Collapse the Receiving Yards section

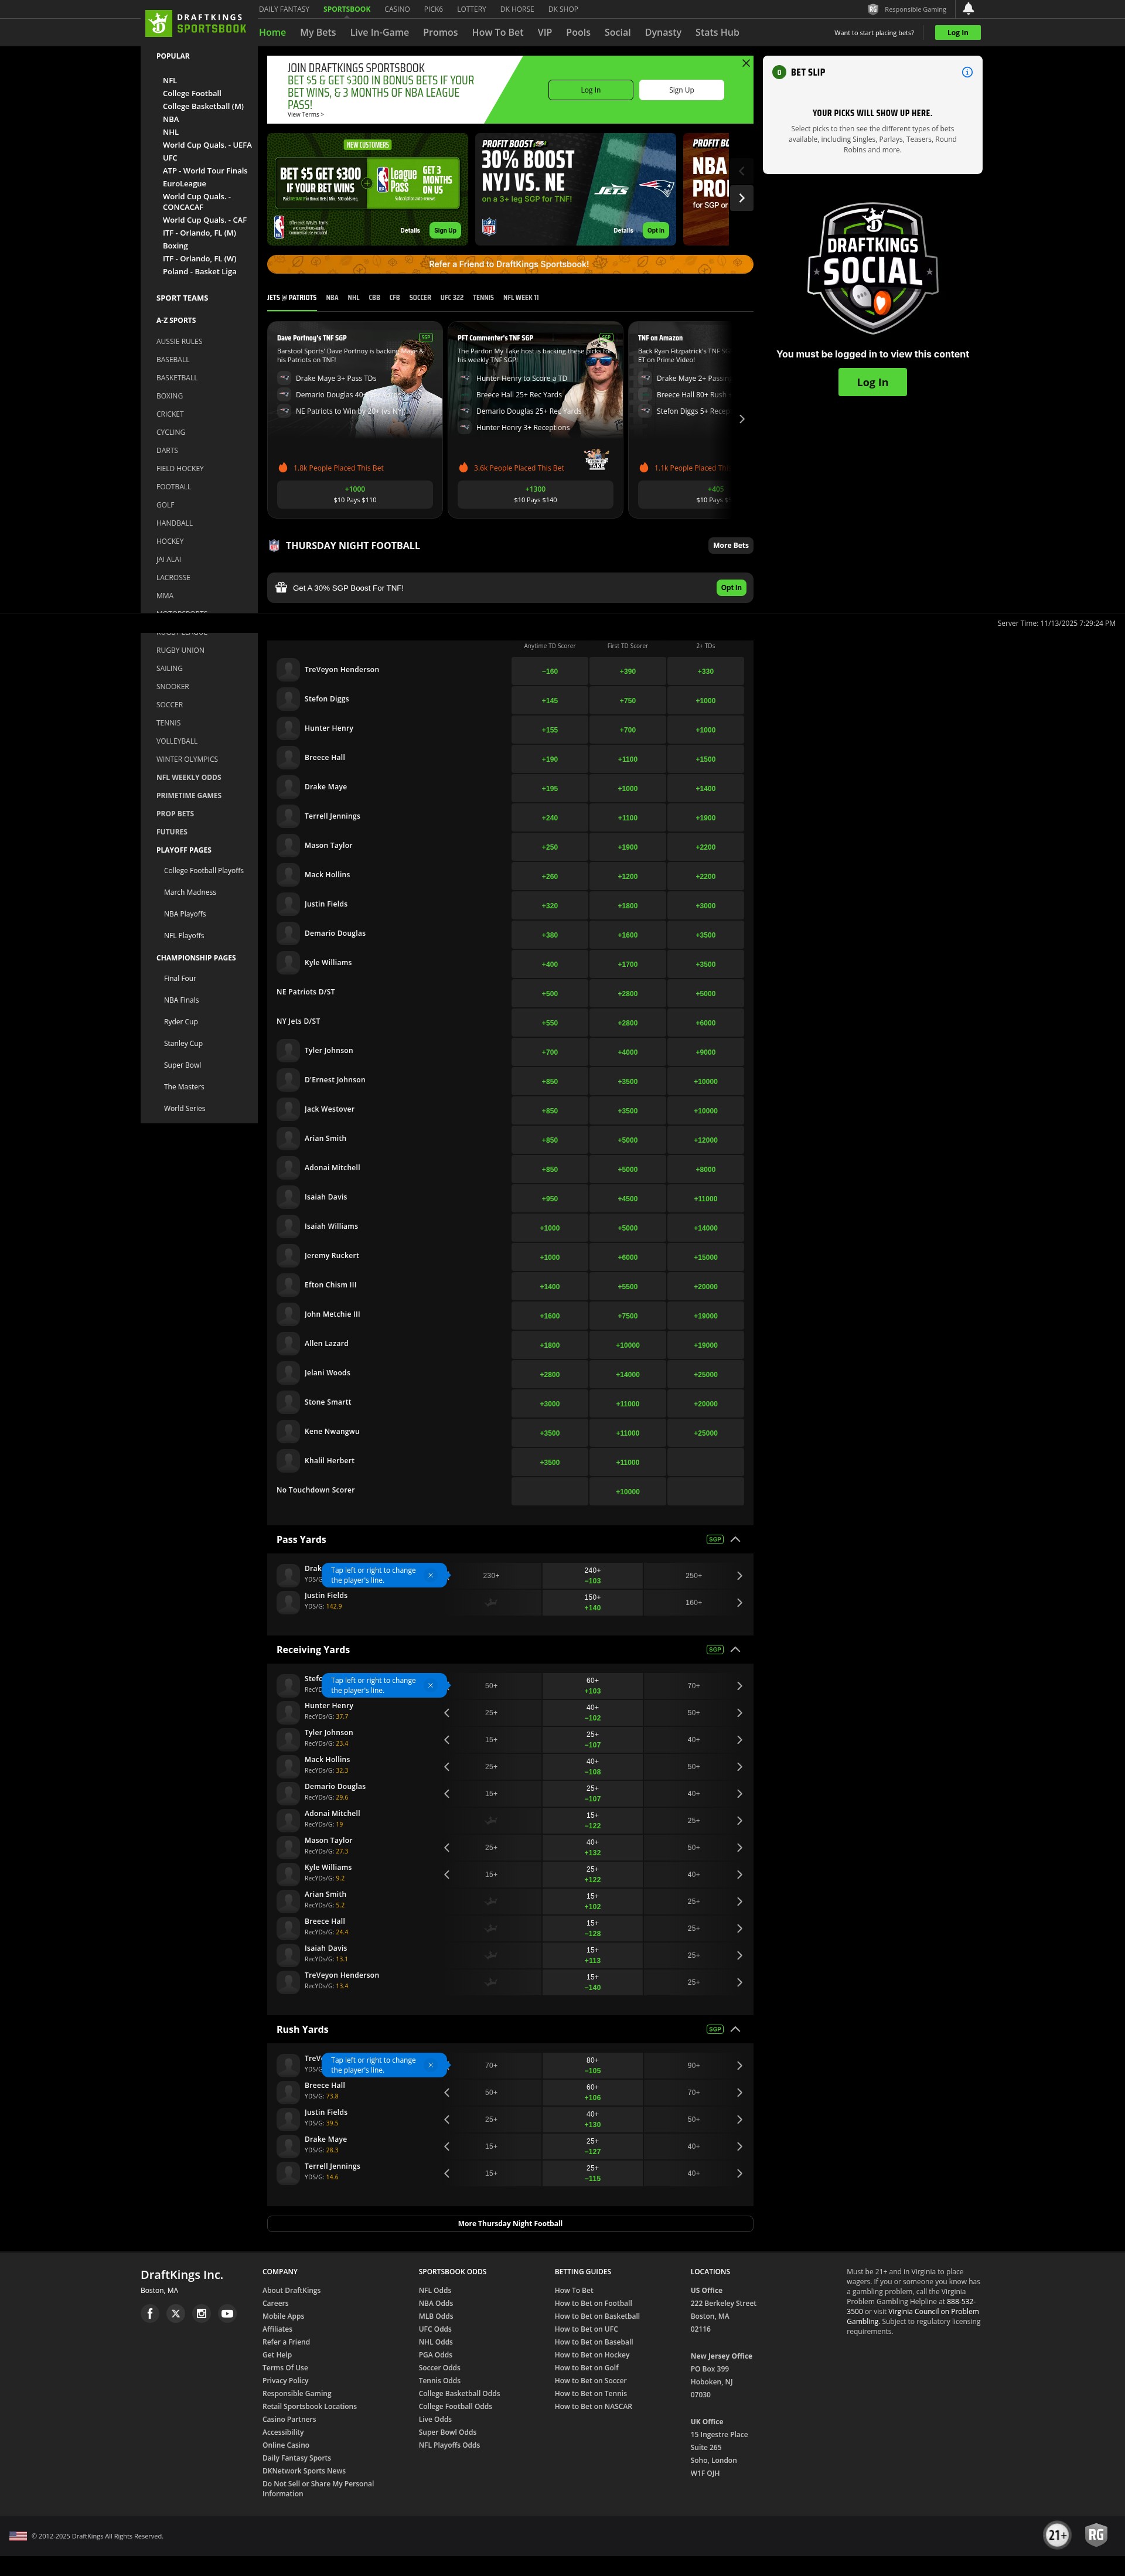[x=735, y=1649]
